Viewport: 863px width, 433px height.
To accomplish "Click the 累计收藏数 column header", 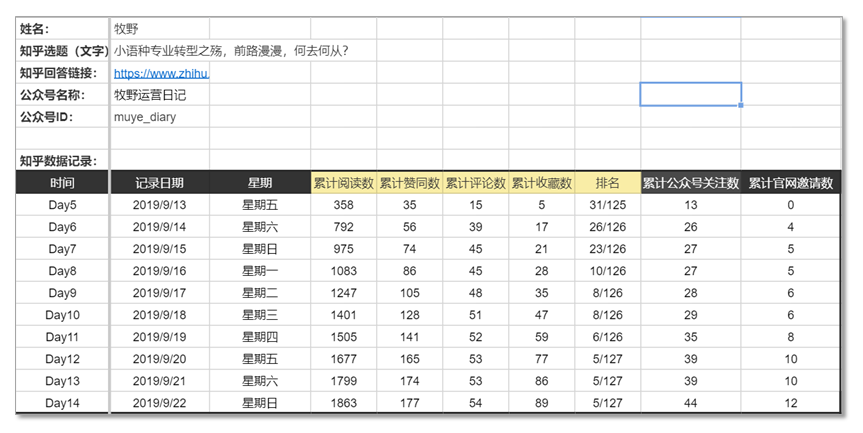I will (x=542, y=183).
